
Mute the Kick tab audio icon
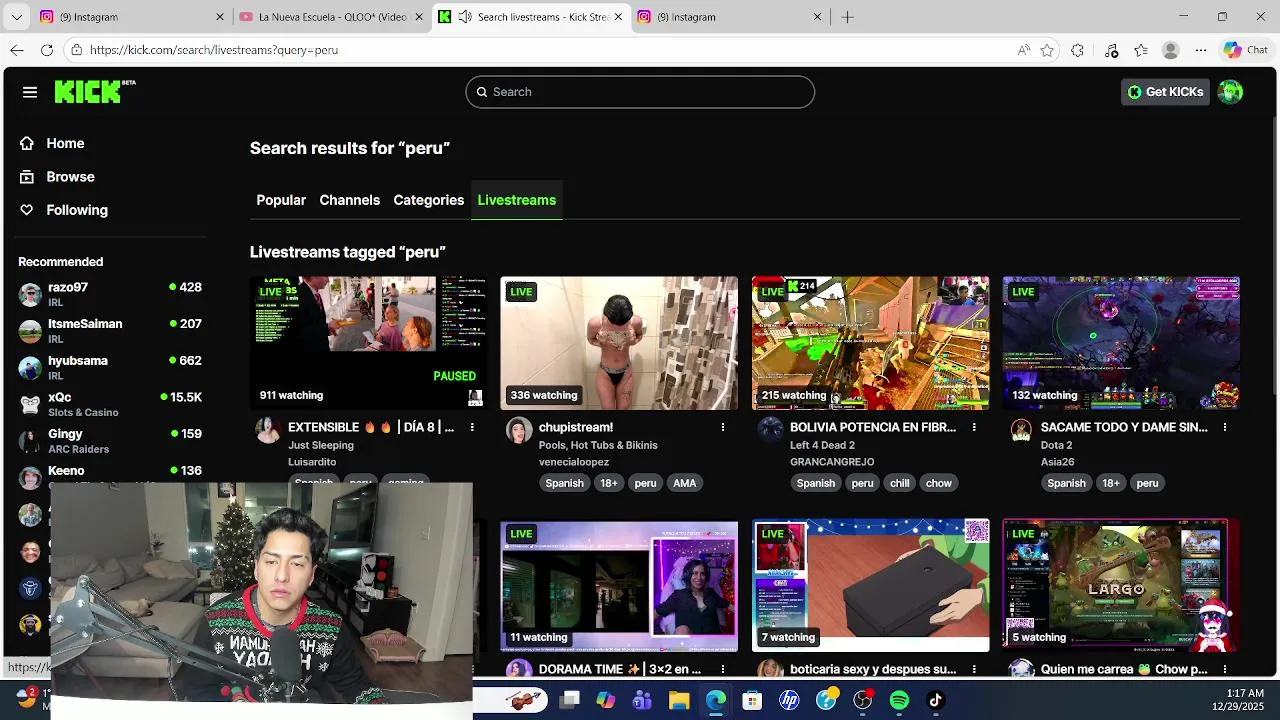coord(465,17)
